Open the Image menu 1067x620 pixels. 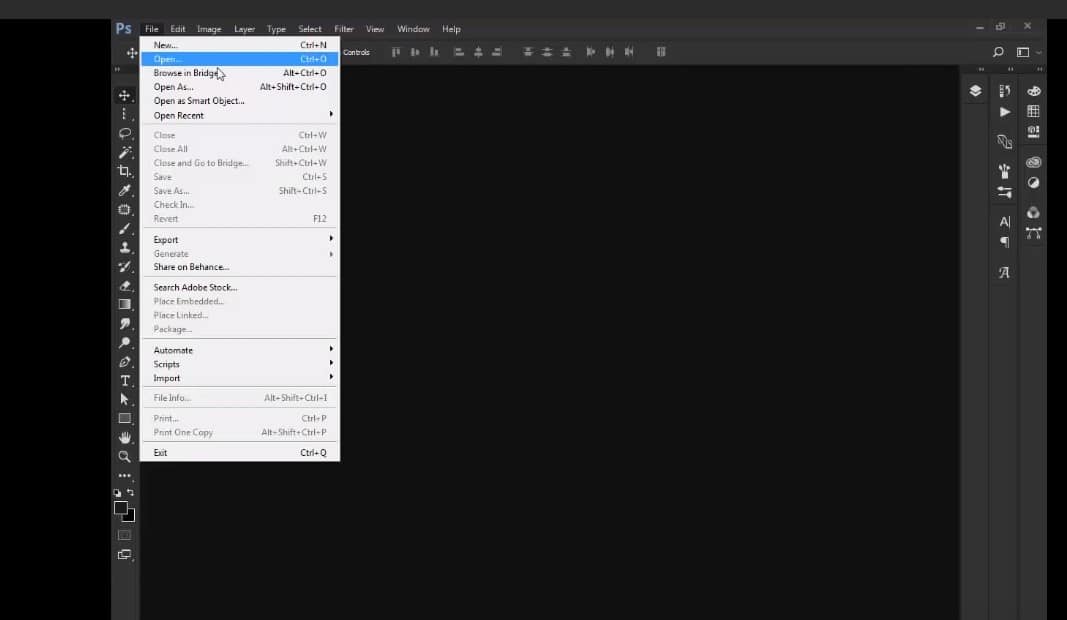click(209, 29)
